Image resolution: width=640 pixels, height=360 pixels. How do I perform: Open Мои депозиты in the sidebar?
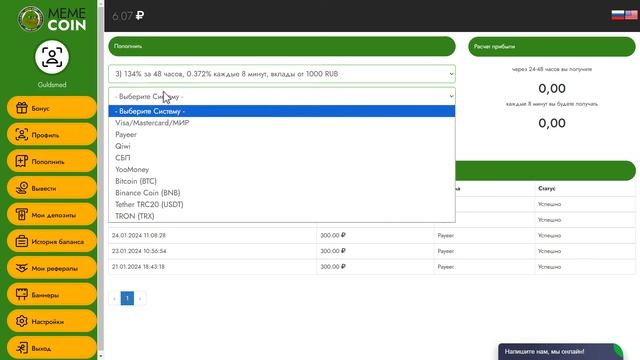tap(52, 215)
